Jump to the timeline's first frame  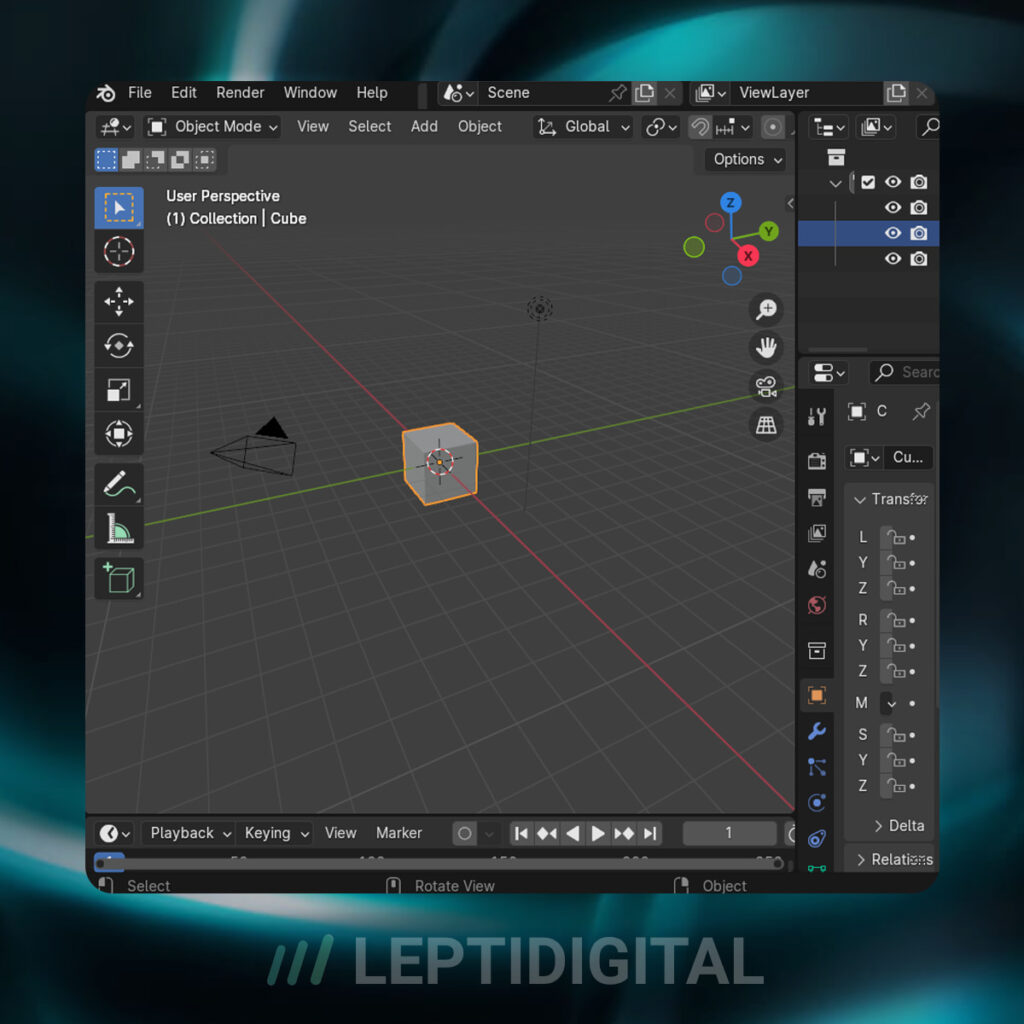pyautogui.click(x=521, y=834)
